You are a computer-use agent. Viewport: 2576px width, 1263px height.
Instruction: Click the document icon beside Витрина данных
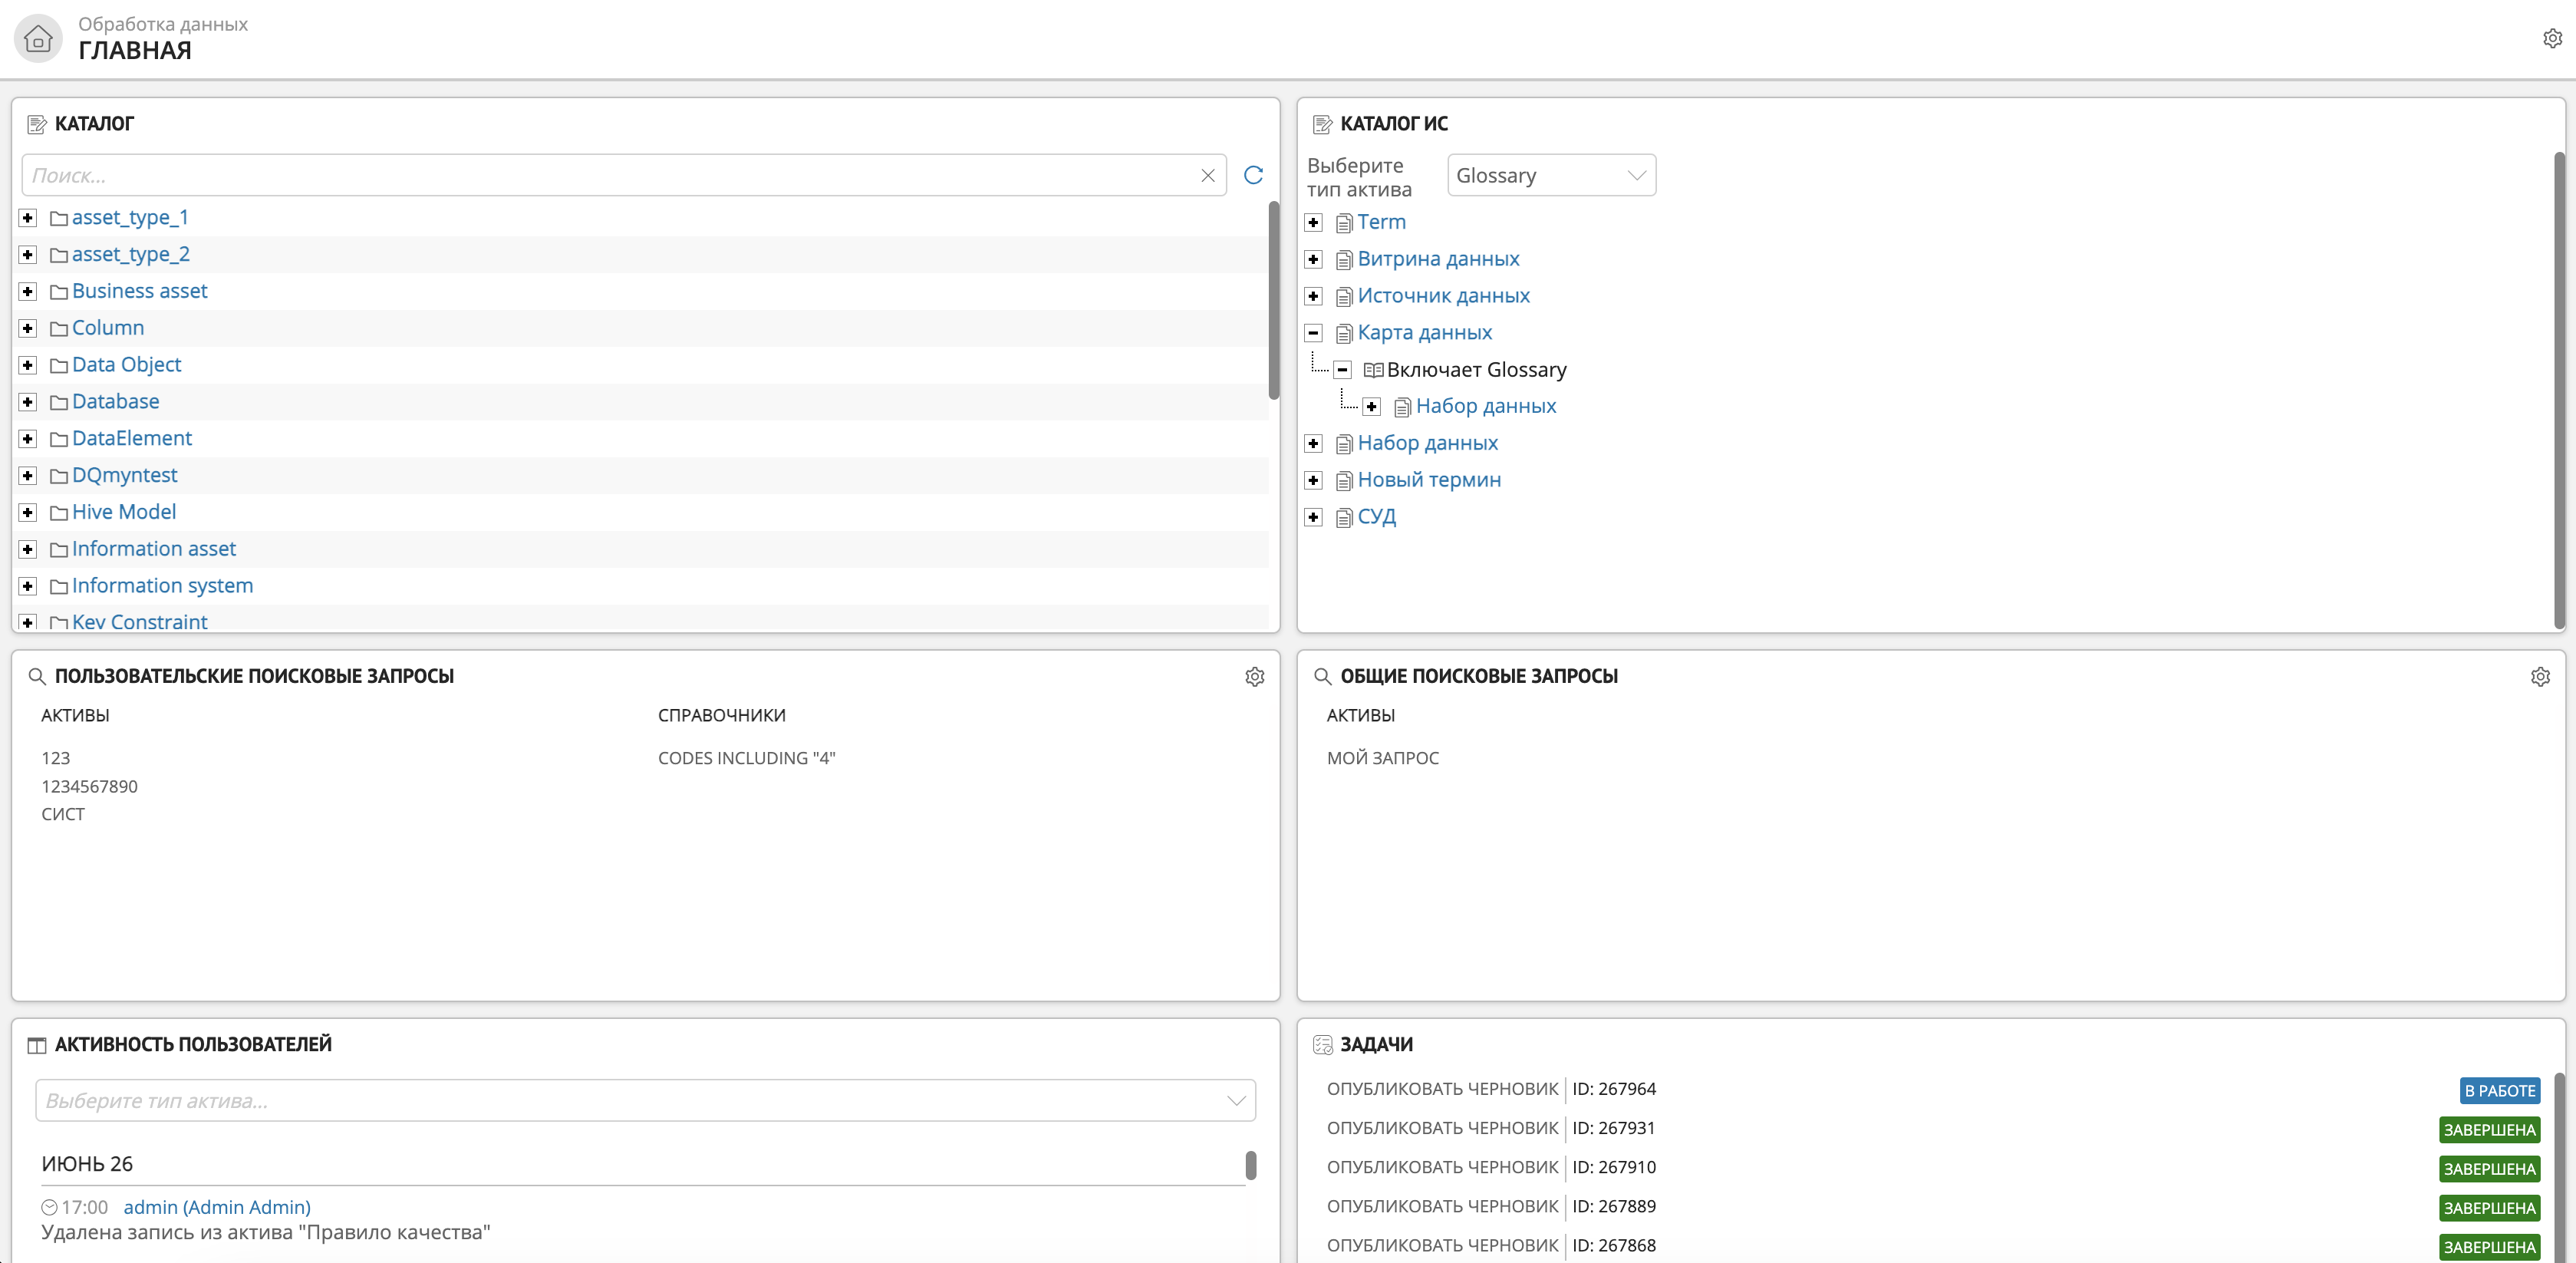[1344, 260]
